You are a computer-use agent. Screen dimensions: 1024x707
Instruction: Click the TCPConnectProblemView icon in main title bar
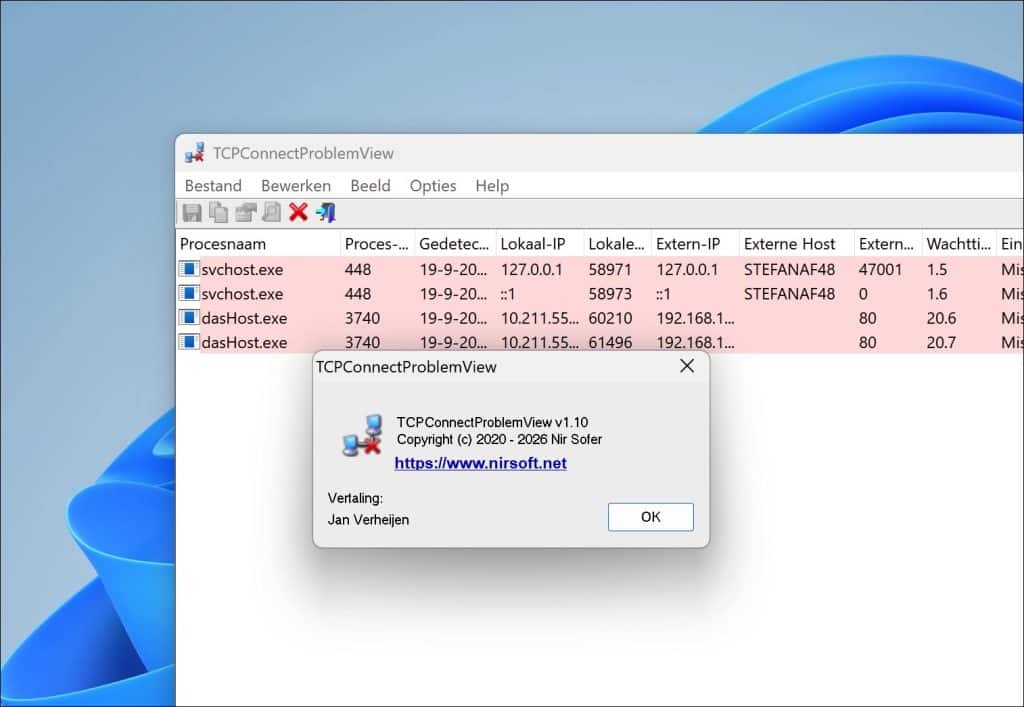point(194,153)
